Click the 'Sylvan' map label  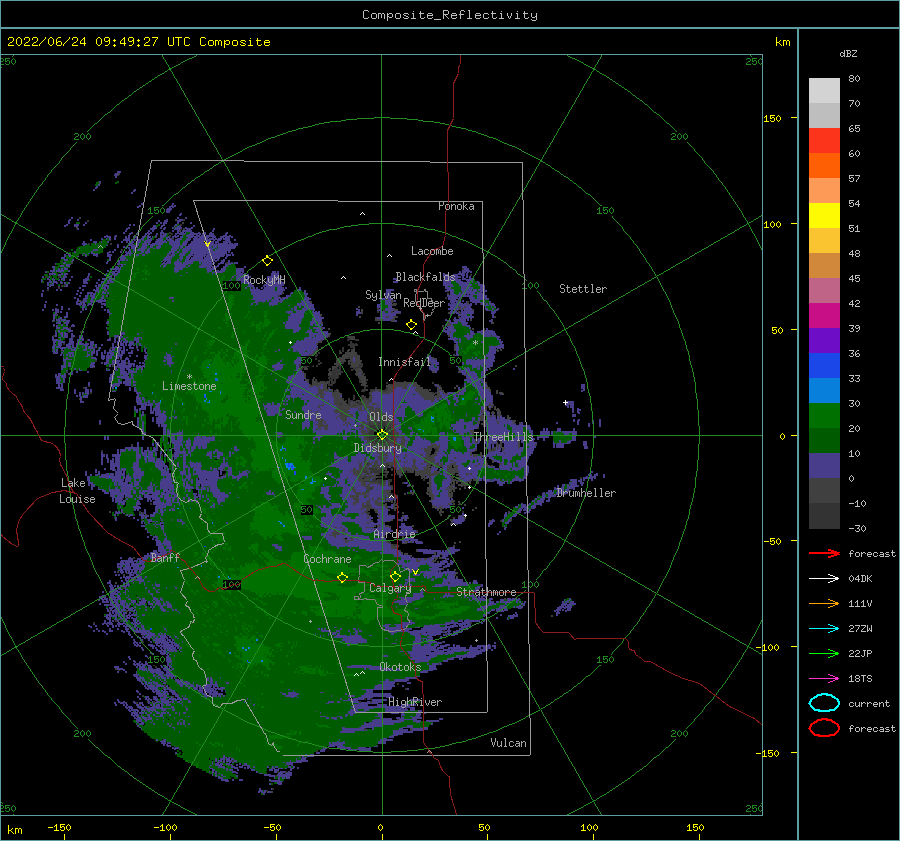click(x=383, y=295)
